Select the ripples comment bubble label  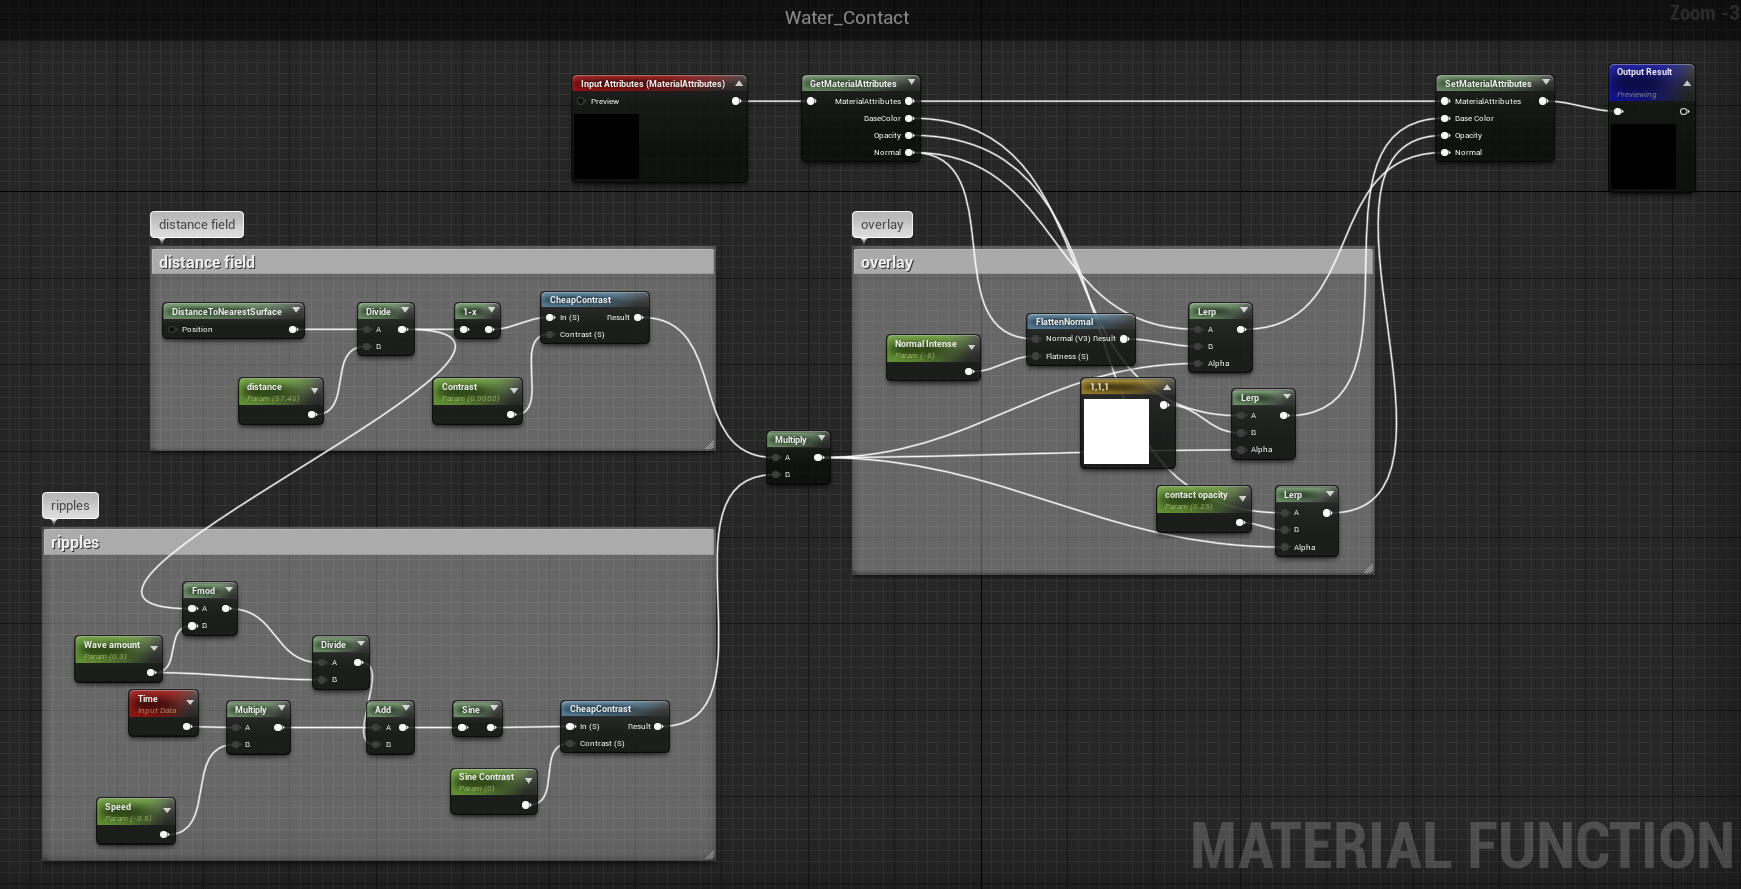pos(70,506)
